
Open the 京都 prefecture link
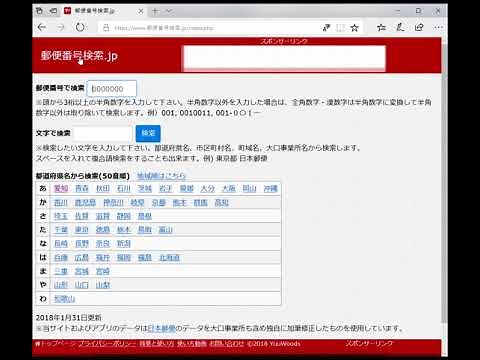click(159, 203)
